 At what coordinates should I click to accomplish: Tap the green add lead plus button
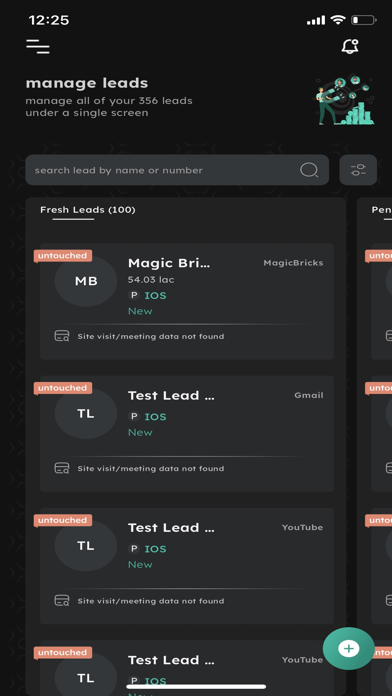(348, 649)
